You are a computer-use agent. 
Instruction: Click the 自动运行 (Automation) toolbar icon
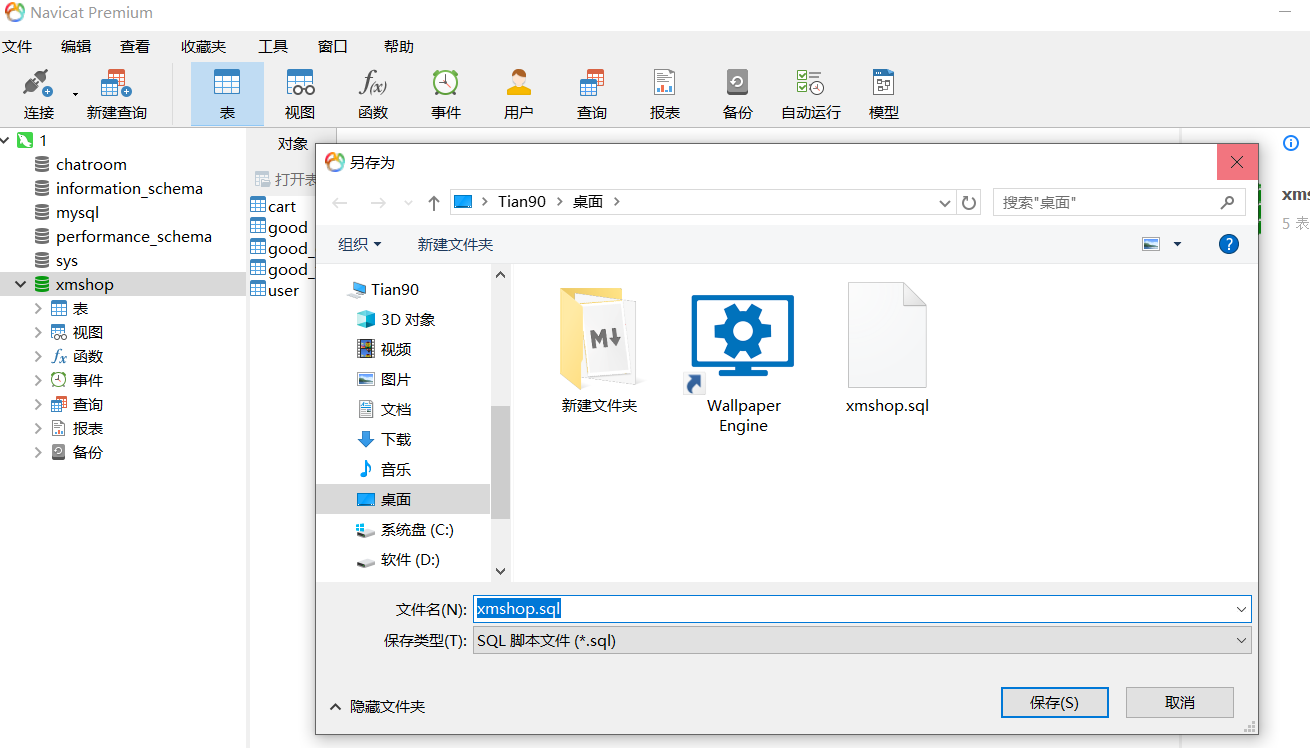pos(810,92)
